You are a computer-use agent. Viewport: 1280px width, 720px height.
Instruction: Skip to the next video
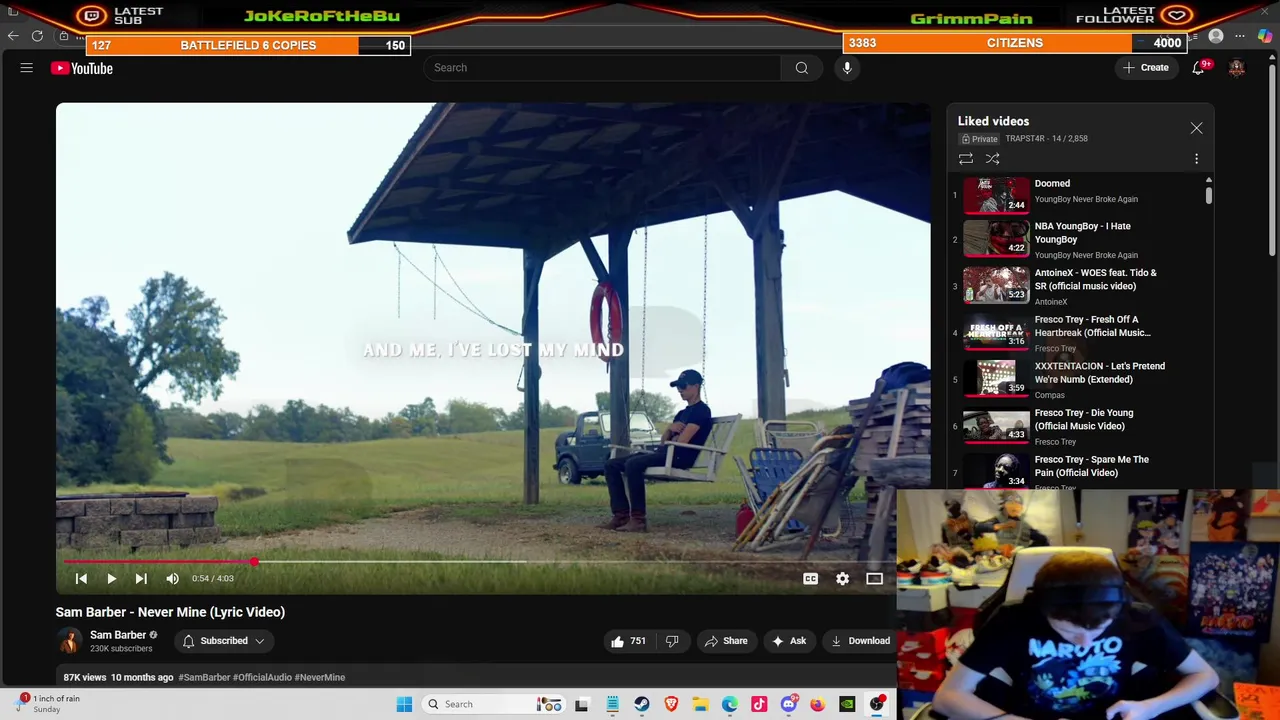click(141, 578)
